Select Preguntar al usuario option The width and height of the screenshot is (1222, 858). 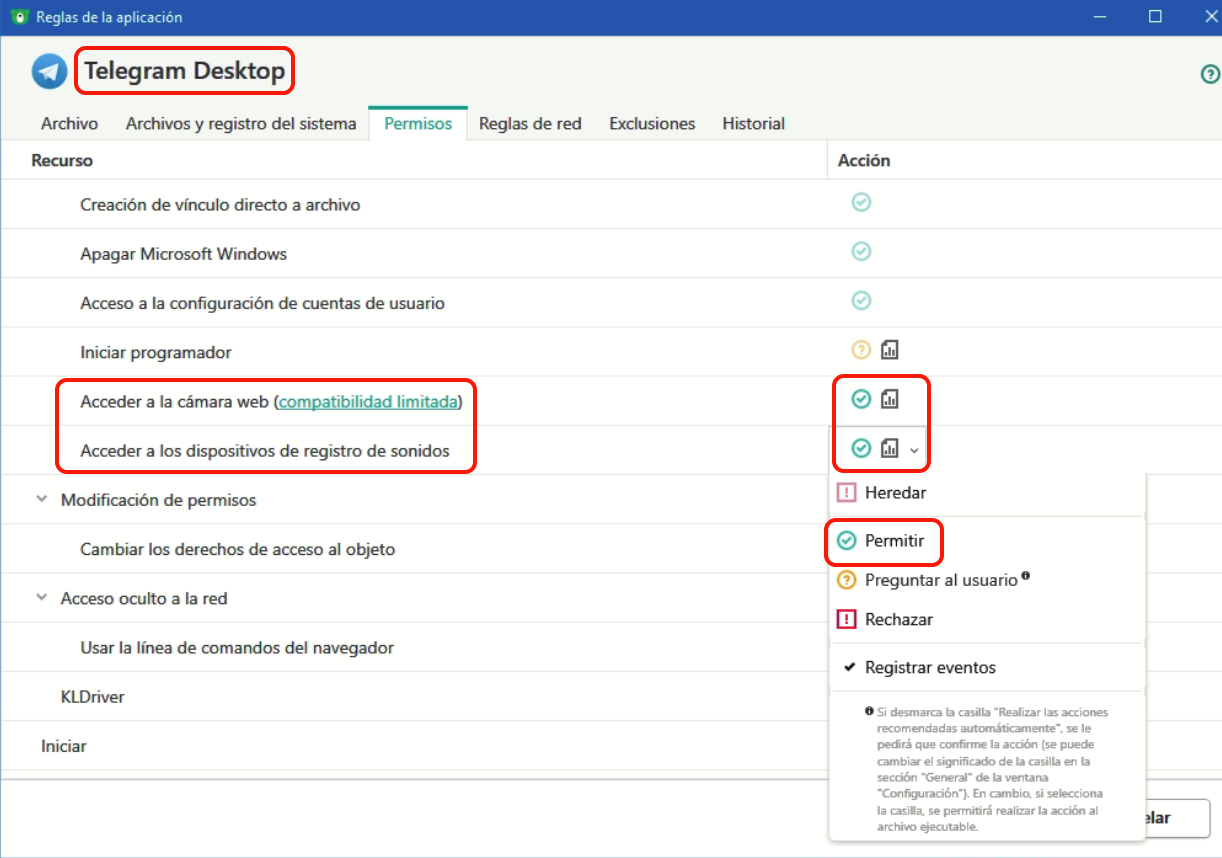click(986, 580)
